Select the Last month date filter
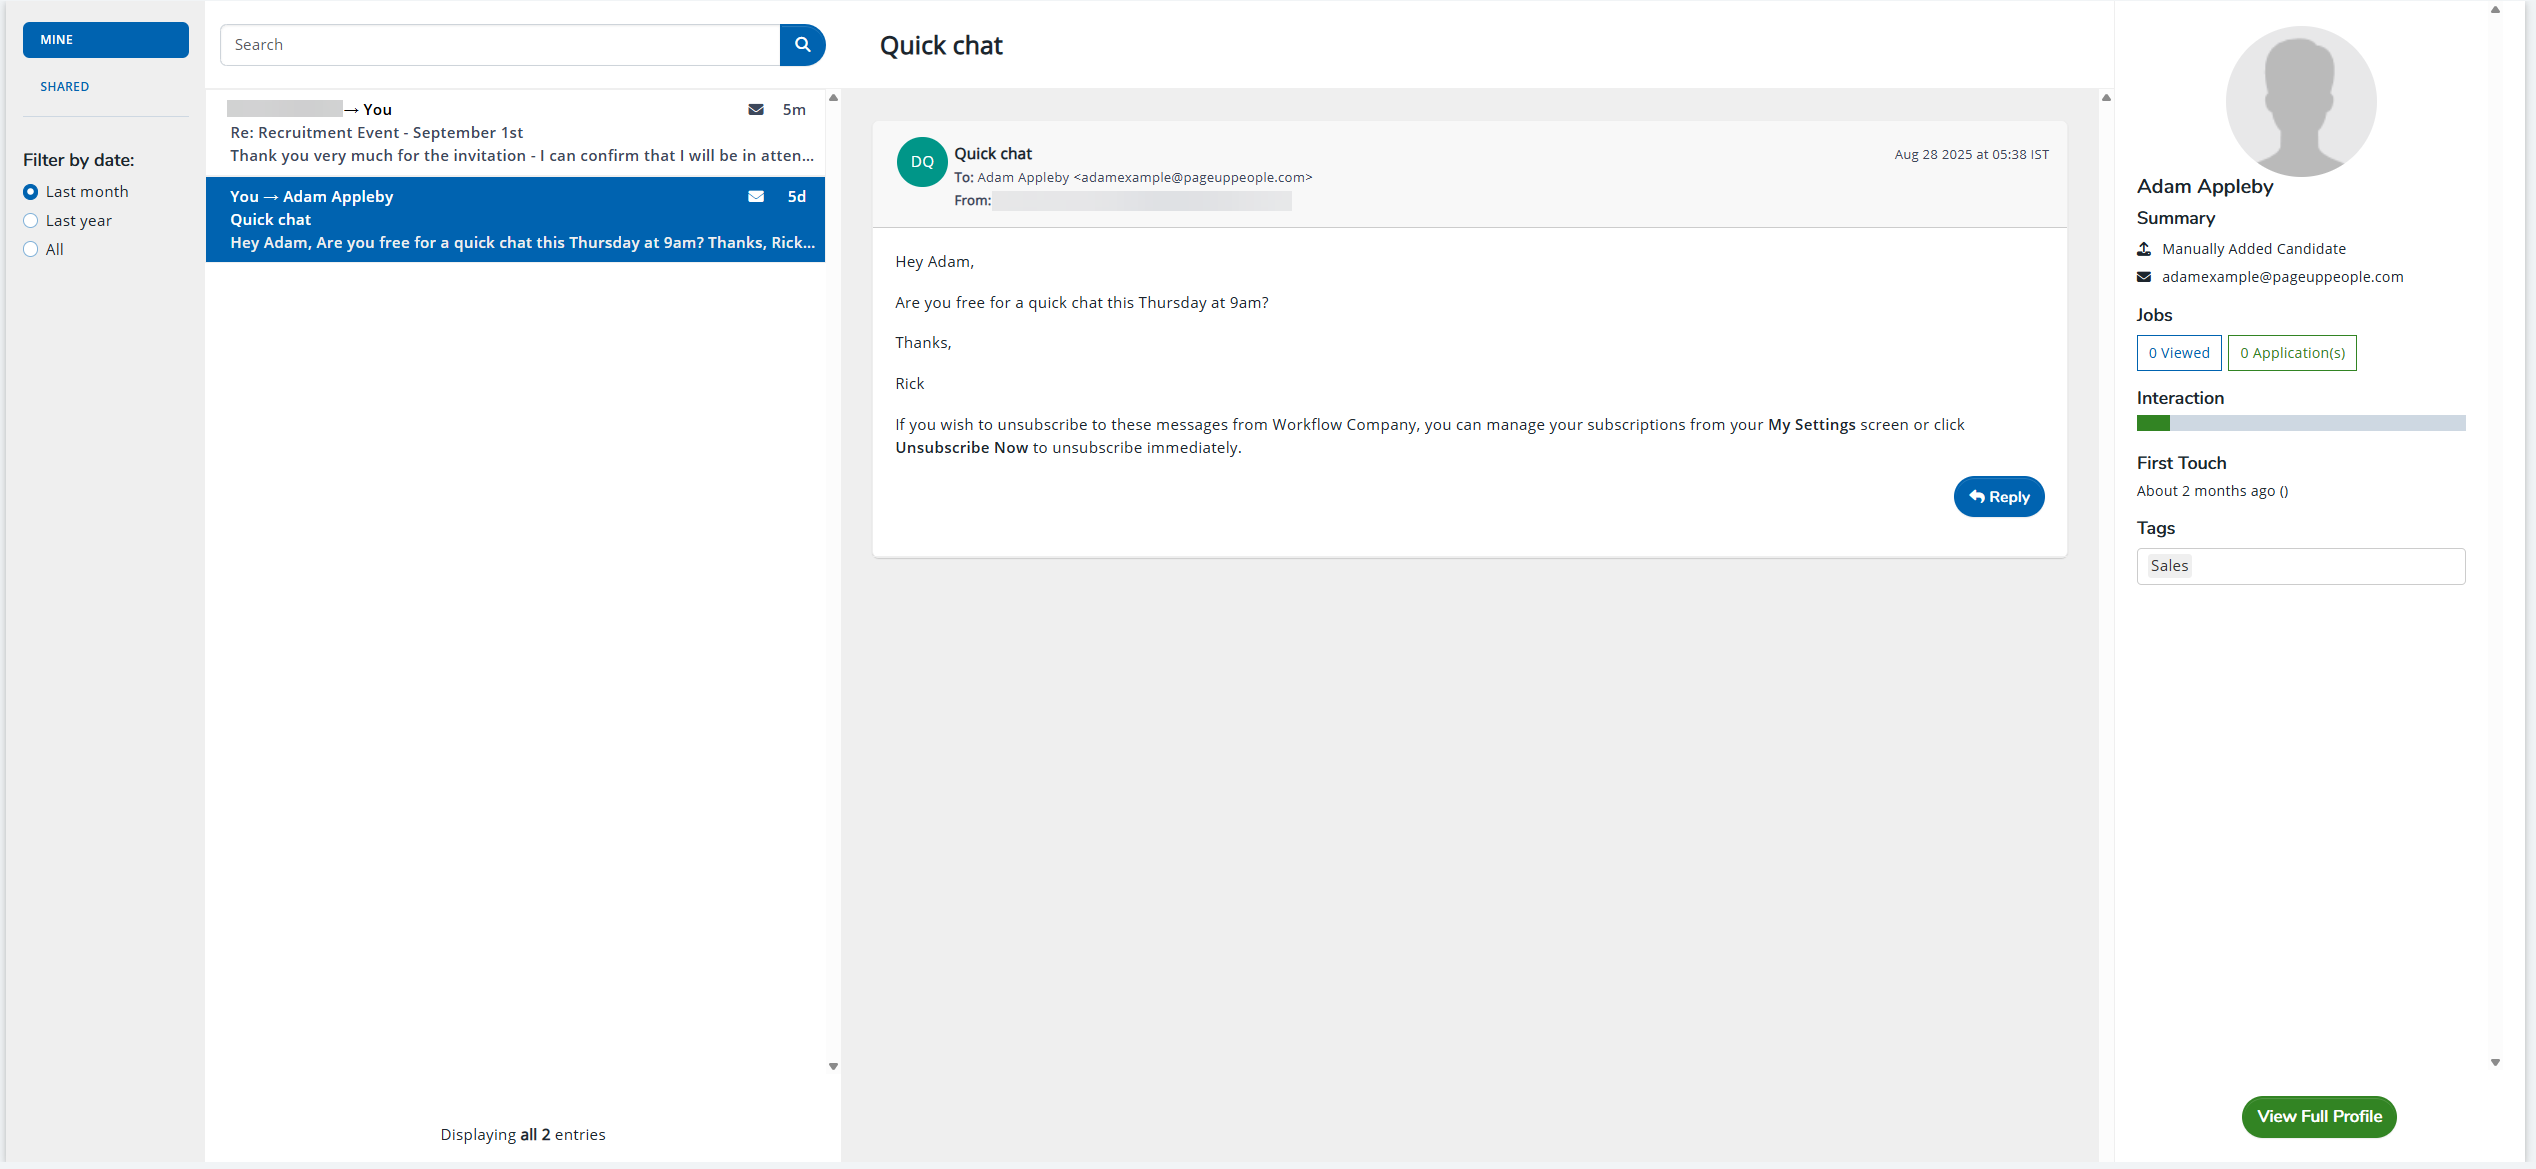 [x=31, y=192]
